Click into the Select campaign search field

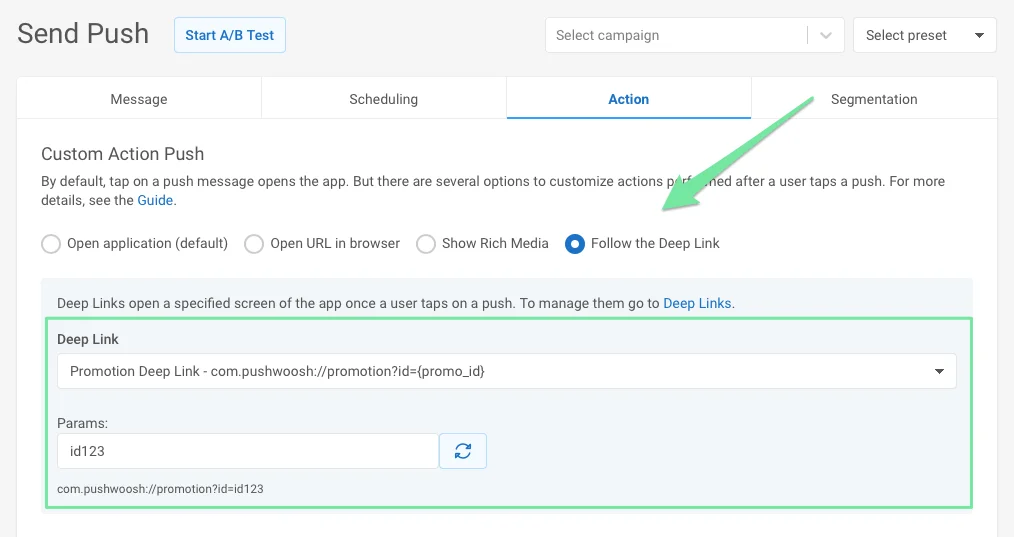coord(675,35)
